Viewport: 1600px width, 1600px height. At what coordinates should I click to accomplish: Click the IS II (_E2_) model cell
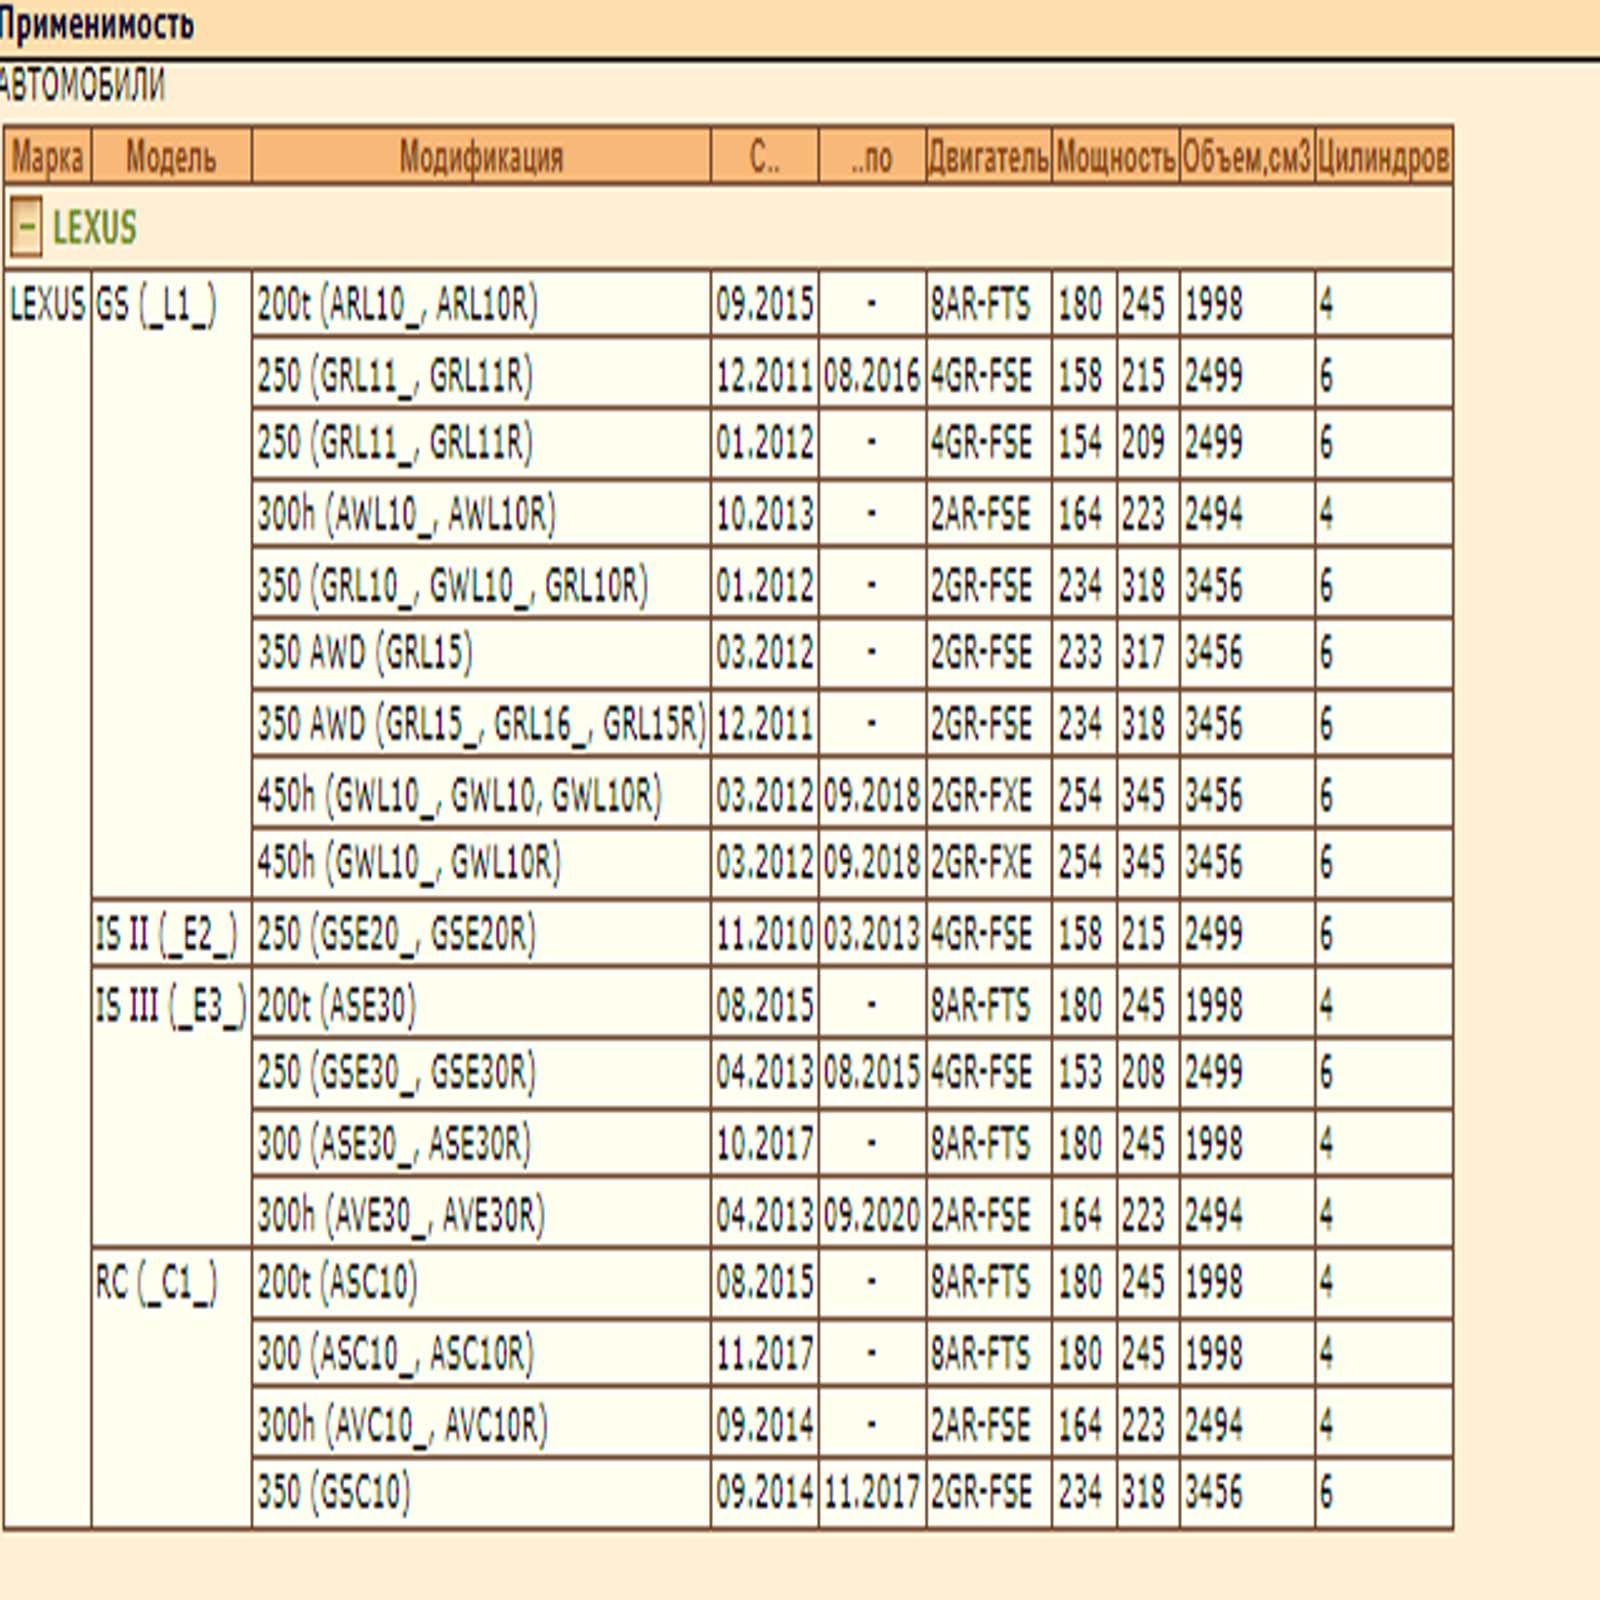point(167,934)
